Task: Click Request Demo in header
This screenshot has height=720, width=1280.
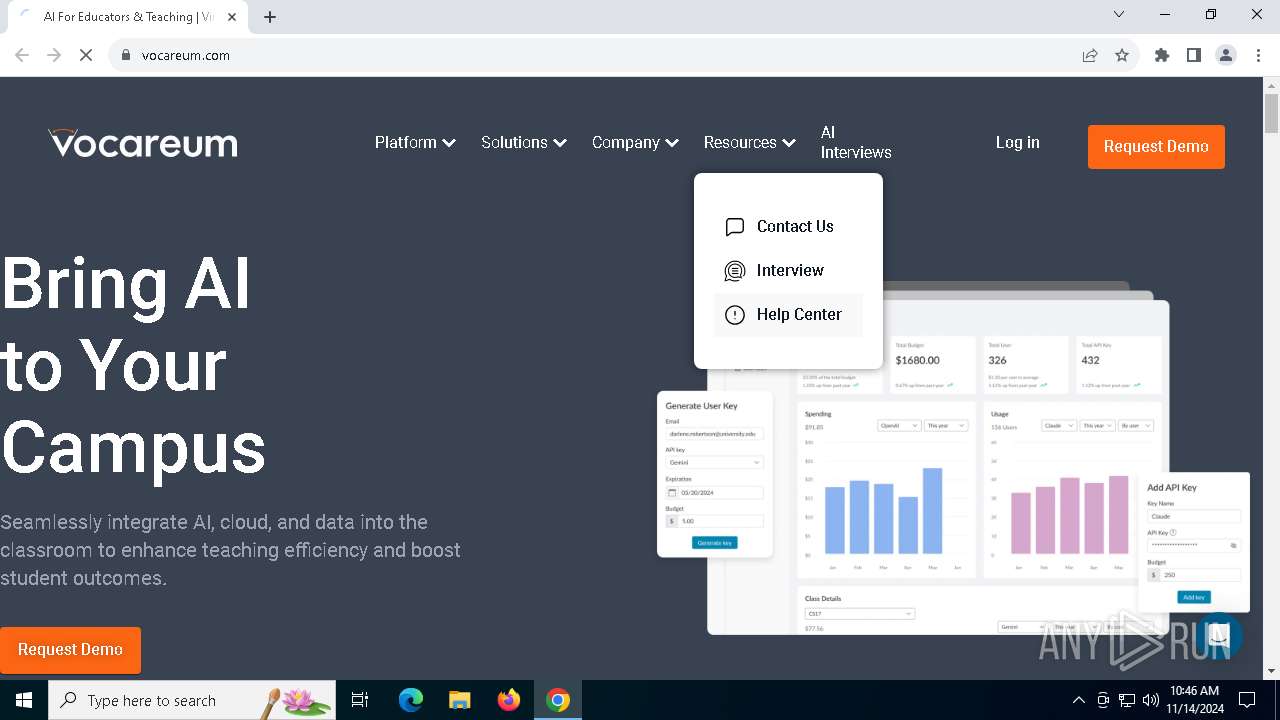Action: point(1156,147)
